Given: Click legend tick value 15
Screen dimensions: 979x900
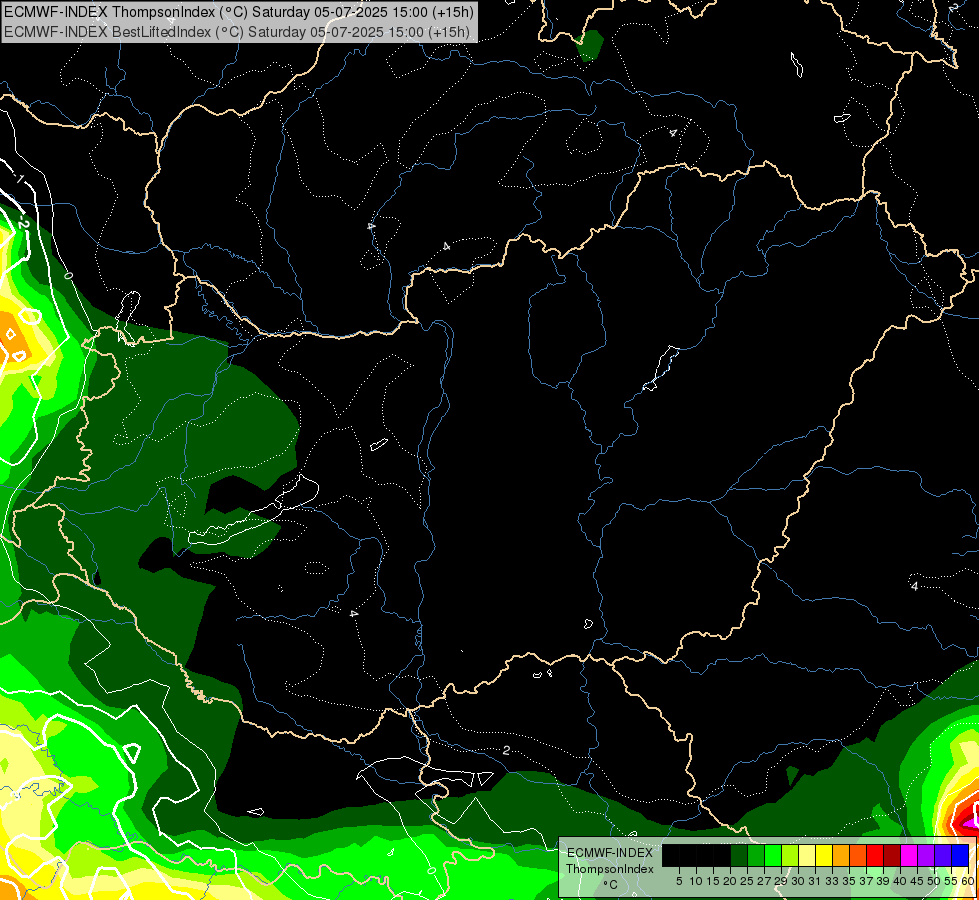Looking at the screenshot, I should (713, 881).
